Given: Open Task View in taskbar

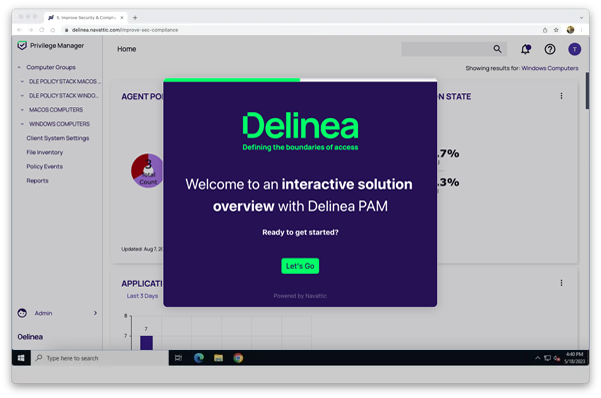Looking at the screenshot, I should coord(178,358).
